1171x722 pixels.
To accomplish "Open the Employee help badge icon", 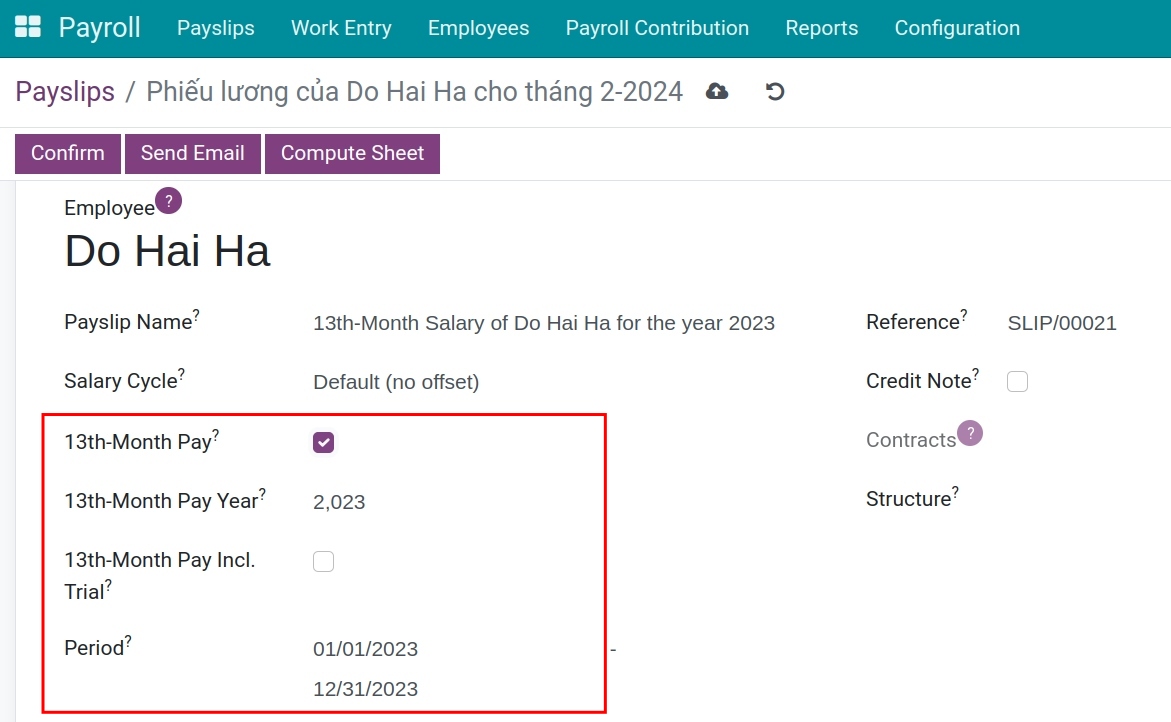I will click(169, 201).
